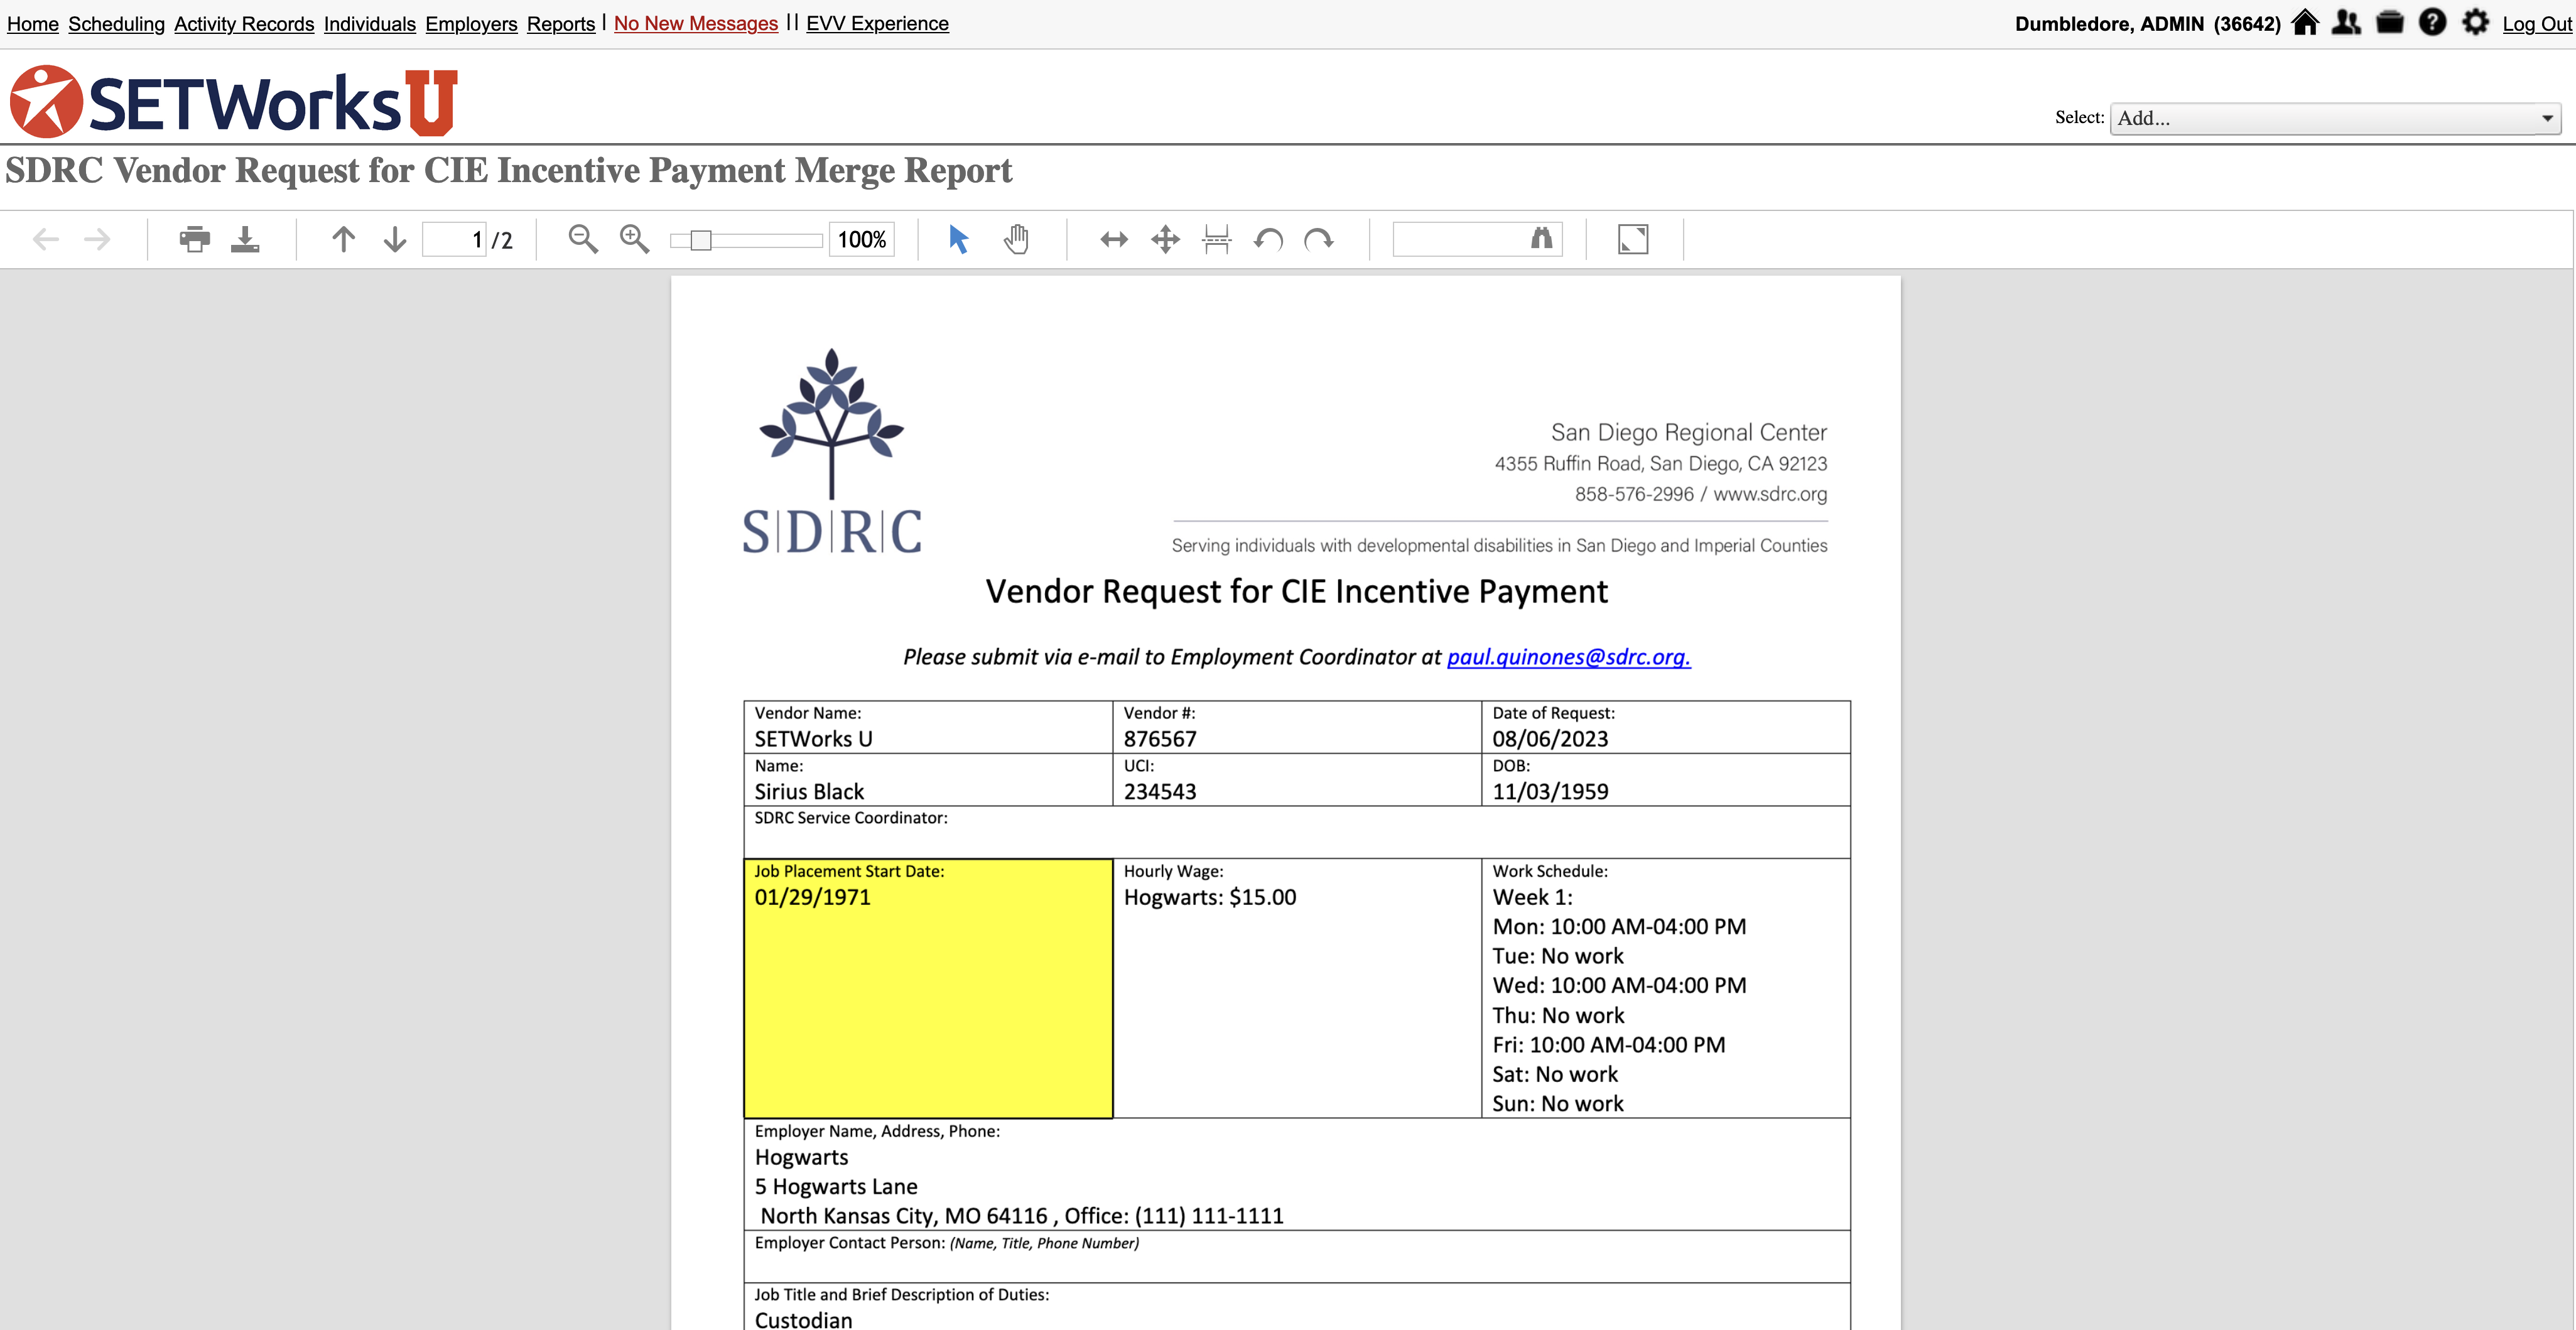Open the users icon in header

pyautogui.click(x=2346, y=22)
